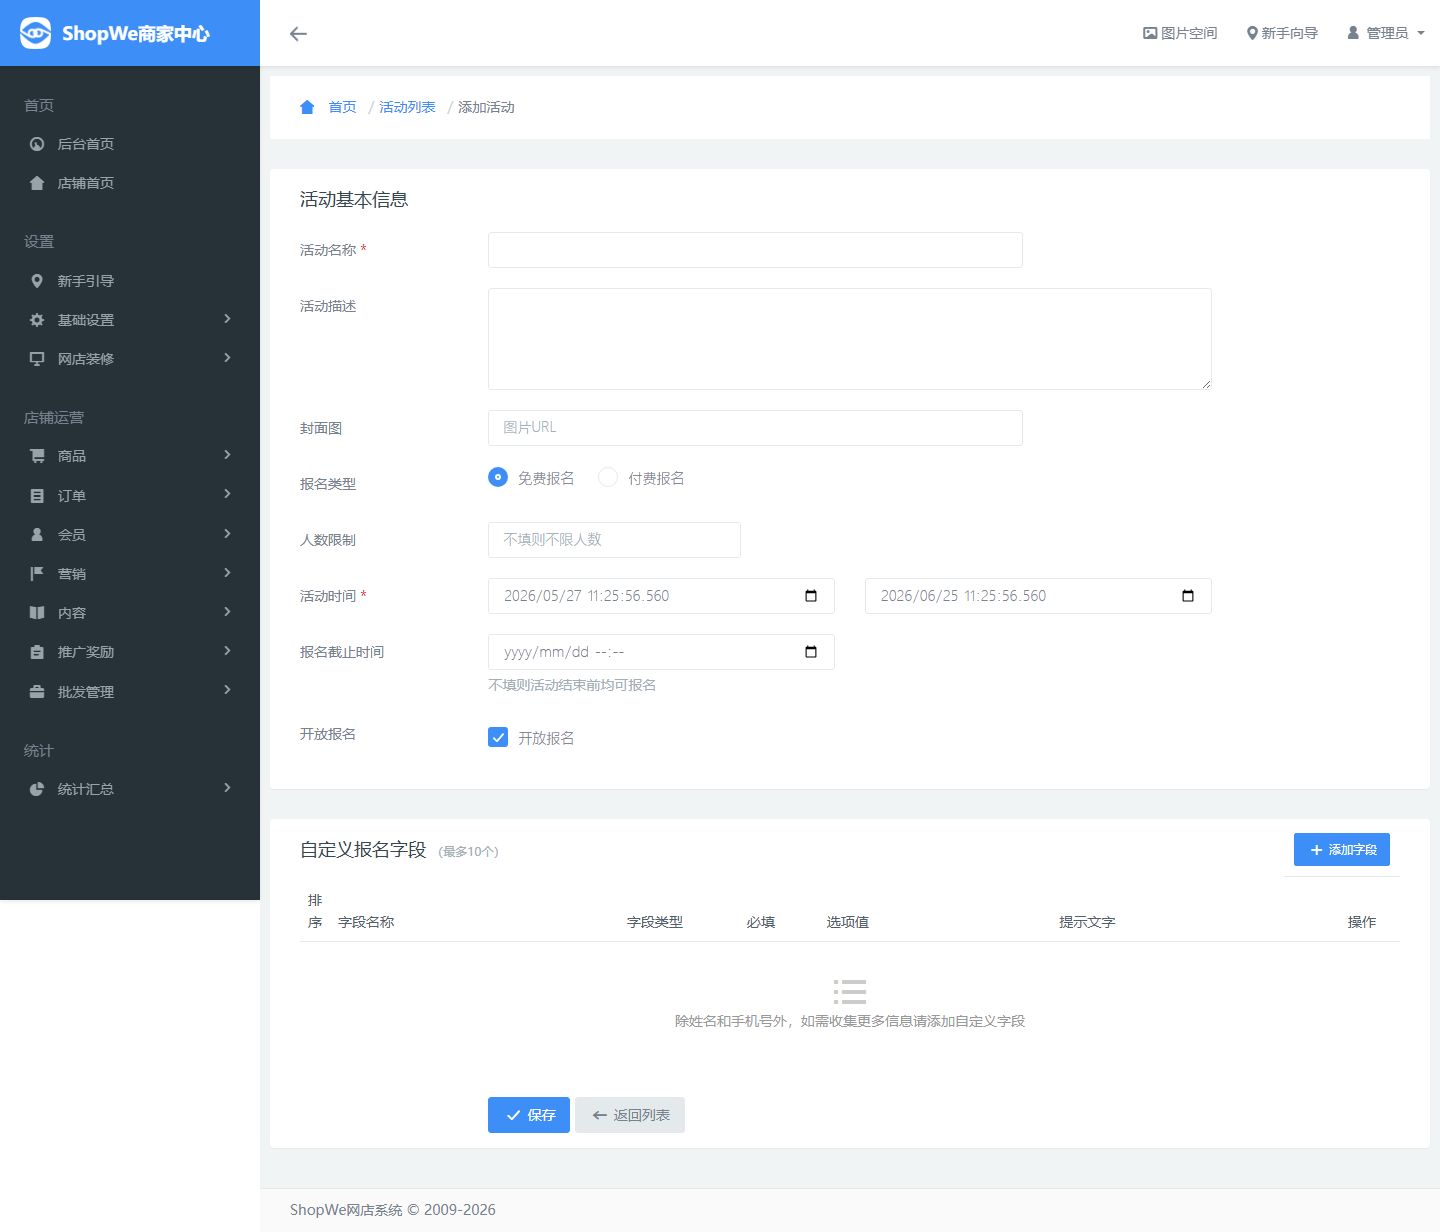The image size is (1440, 1232).
Task: Open the 营销 sidebar menu
Action: pyautogui.click(x=130, y=574)
